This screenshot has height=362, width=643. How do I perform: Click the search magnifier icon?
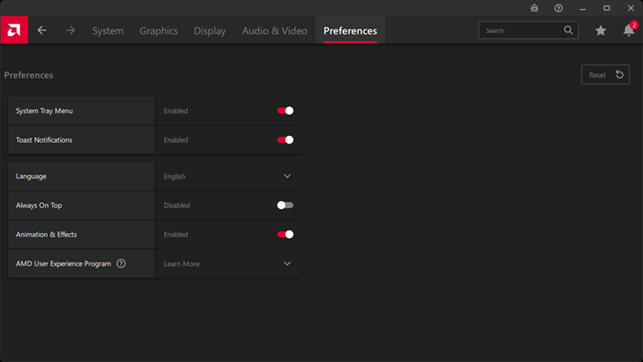[568, 30]
